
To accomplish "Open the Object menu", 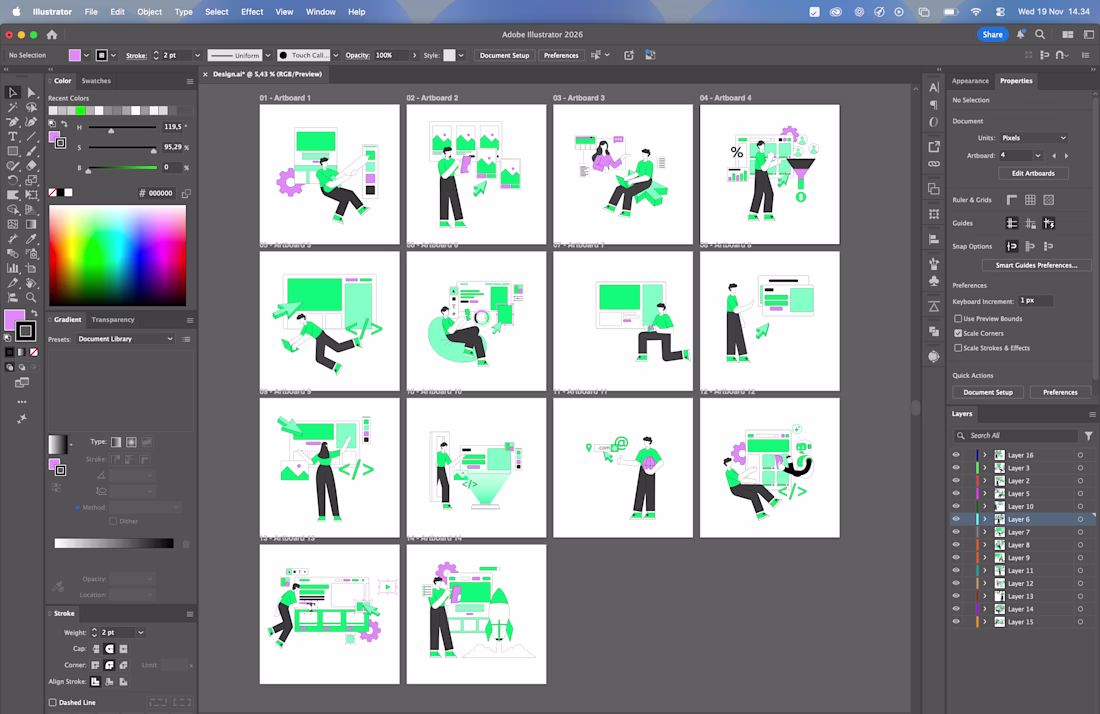I will (149, 12).
